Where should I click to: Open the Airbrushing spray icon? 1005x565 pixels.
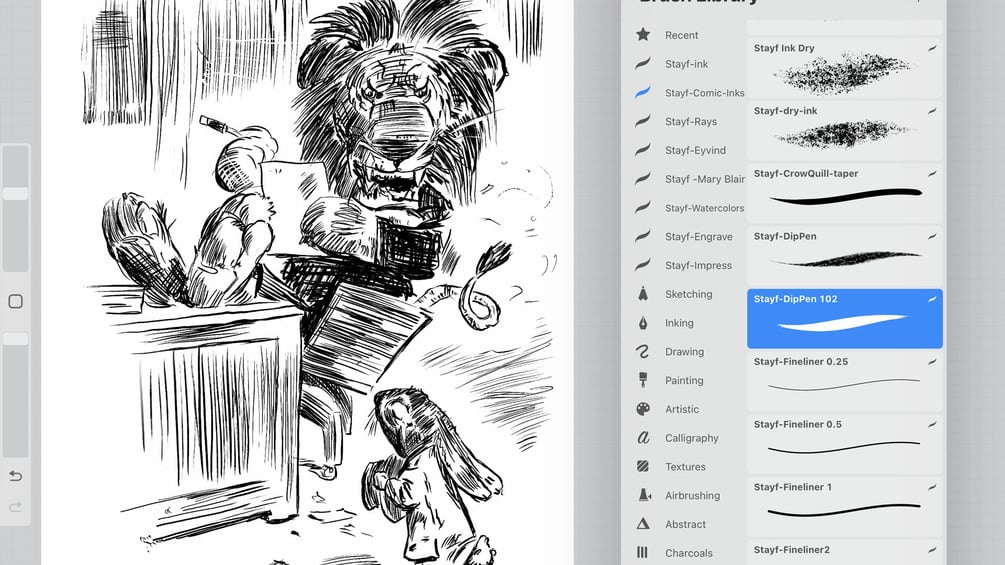point(644,495)
